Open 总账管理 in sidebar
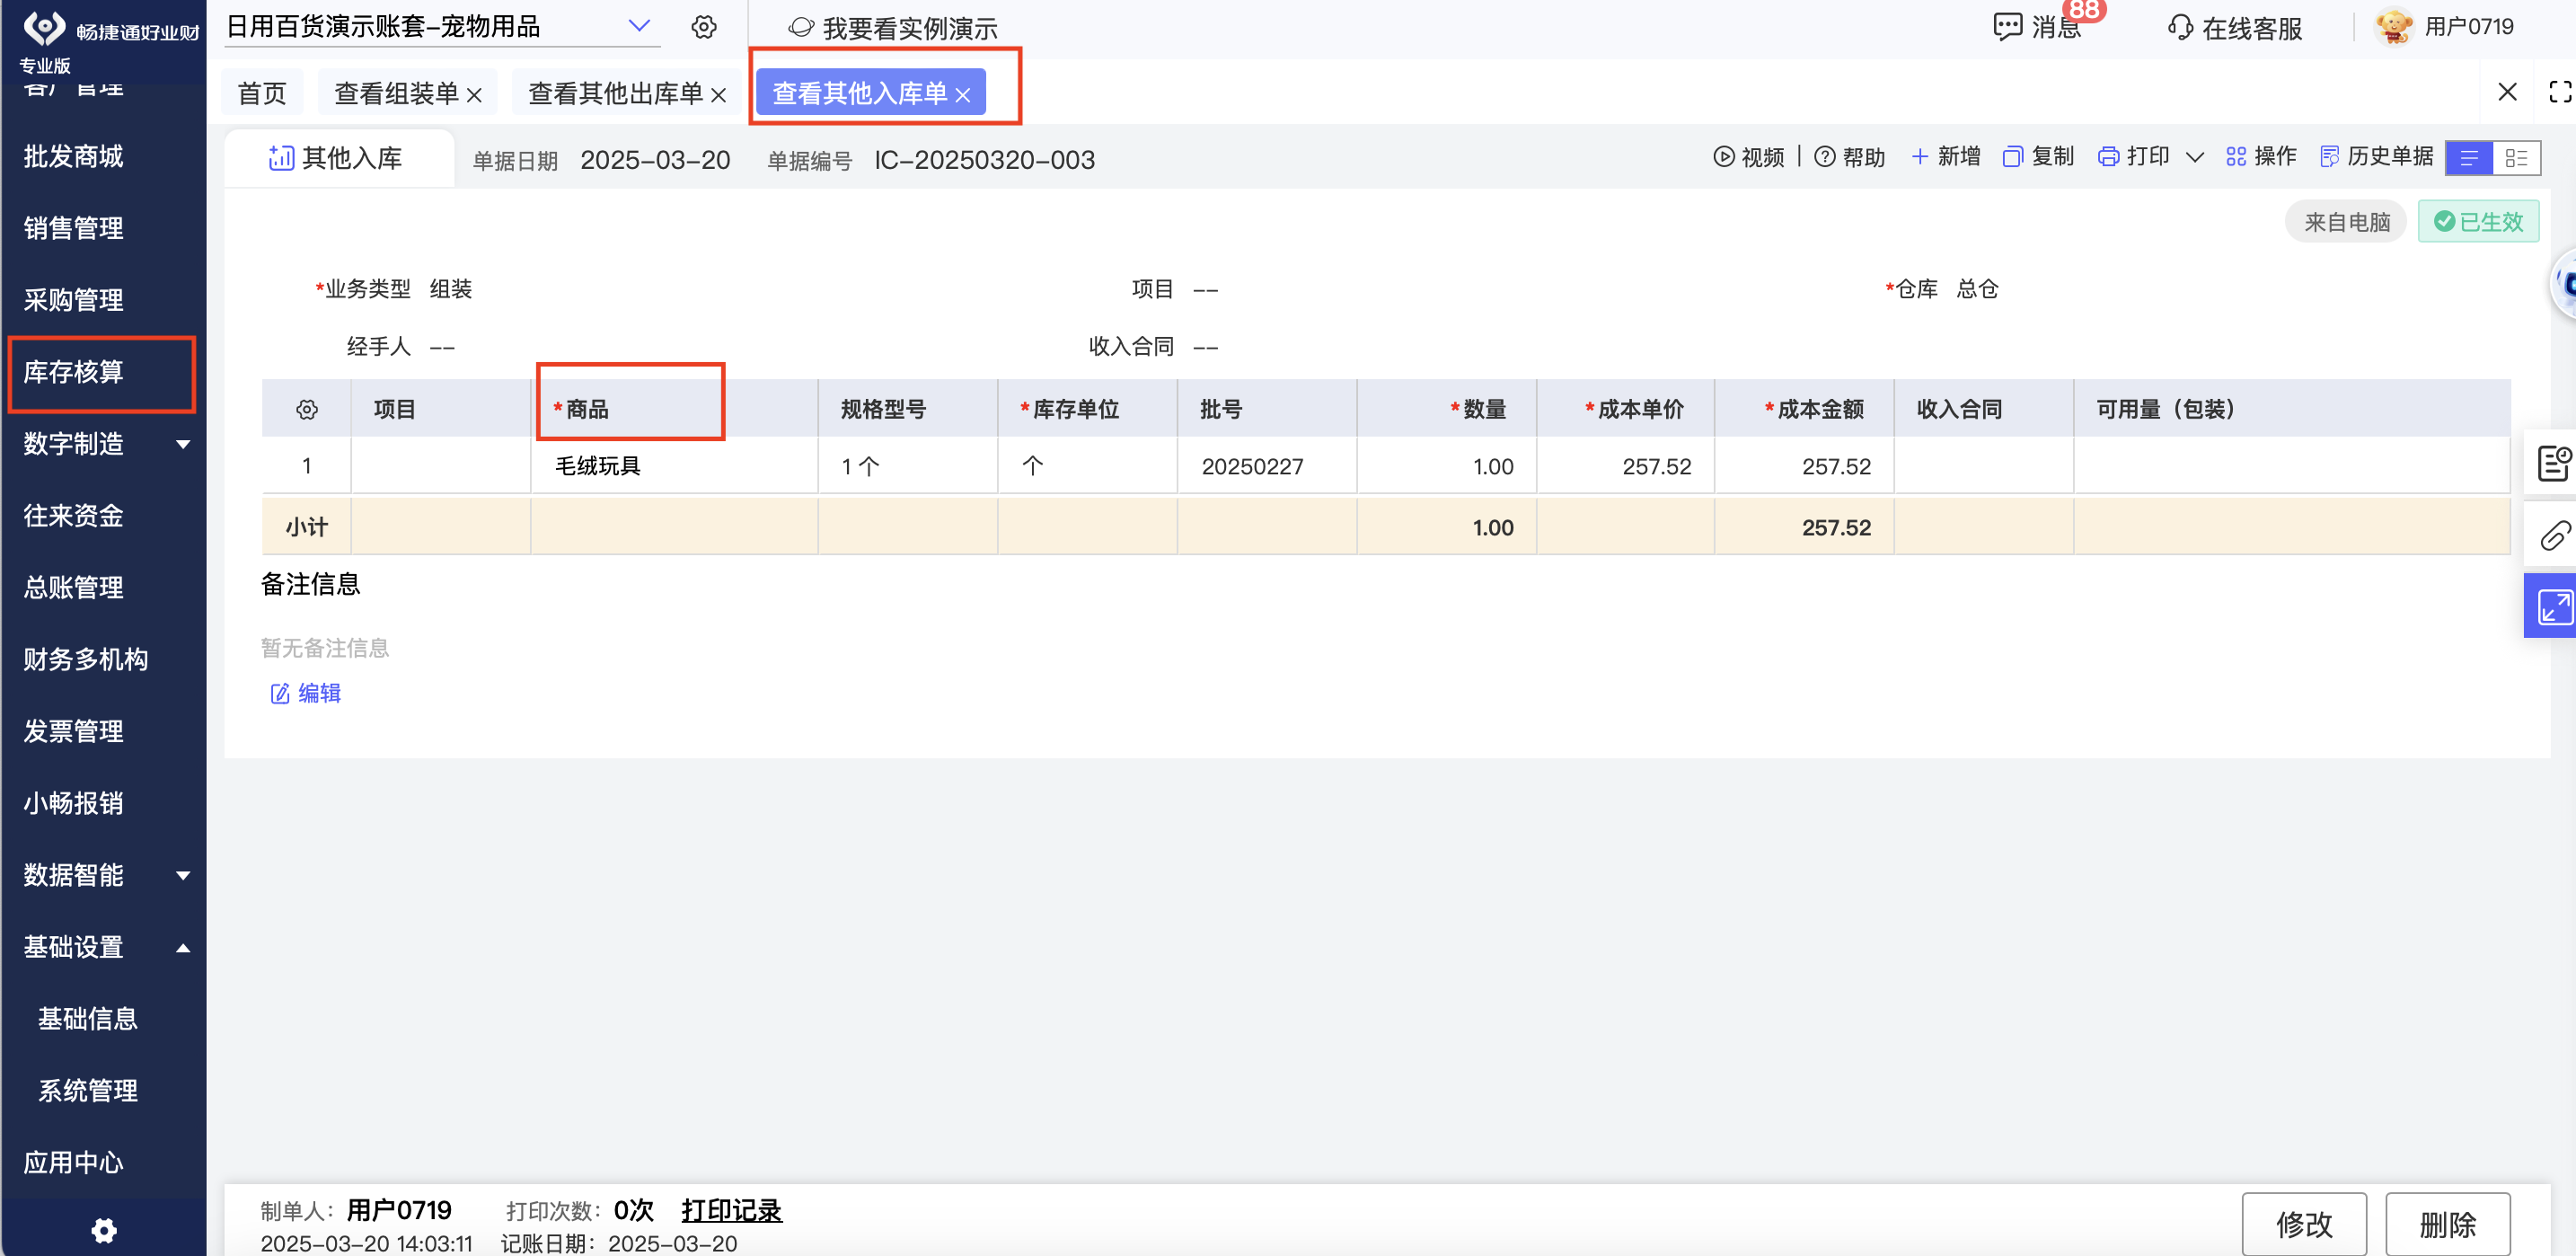The width and height of the screenshot is (2576, 1256). (x=74, y=587)
